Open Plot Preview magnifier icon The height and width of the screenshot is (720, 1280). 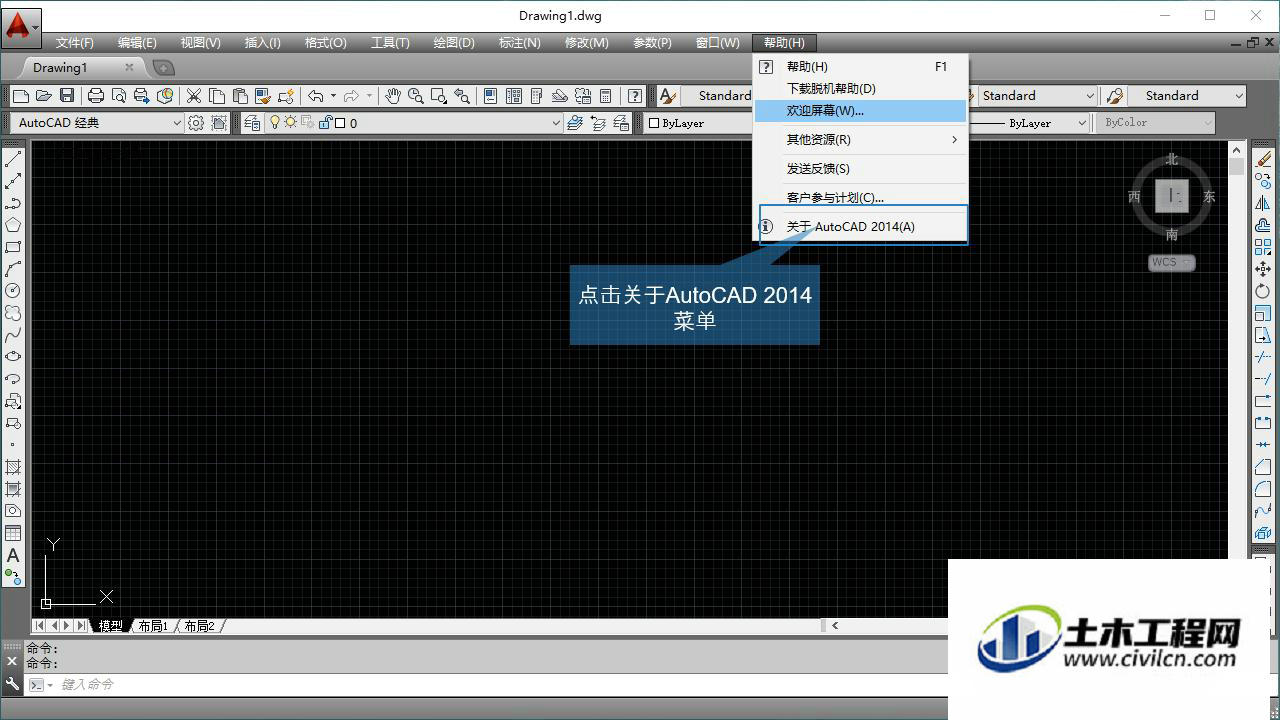119,96
